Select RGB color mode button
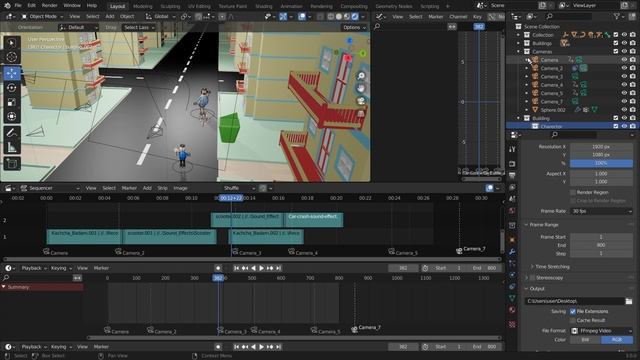The width and height of the screenshot is (640, 360). 617,340
